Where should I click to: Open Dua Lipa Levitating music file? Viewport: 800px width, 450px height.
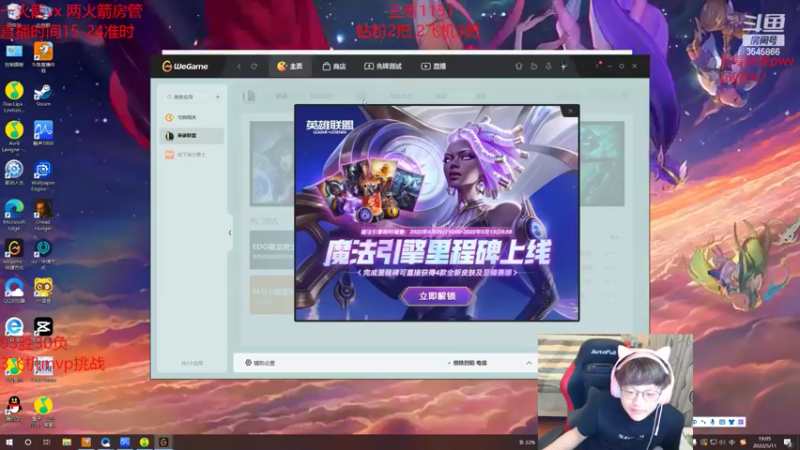click(14, 97)
